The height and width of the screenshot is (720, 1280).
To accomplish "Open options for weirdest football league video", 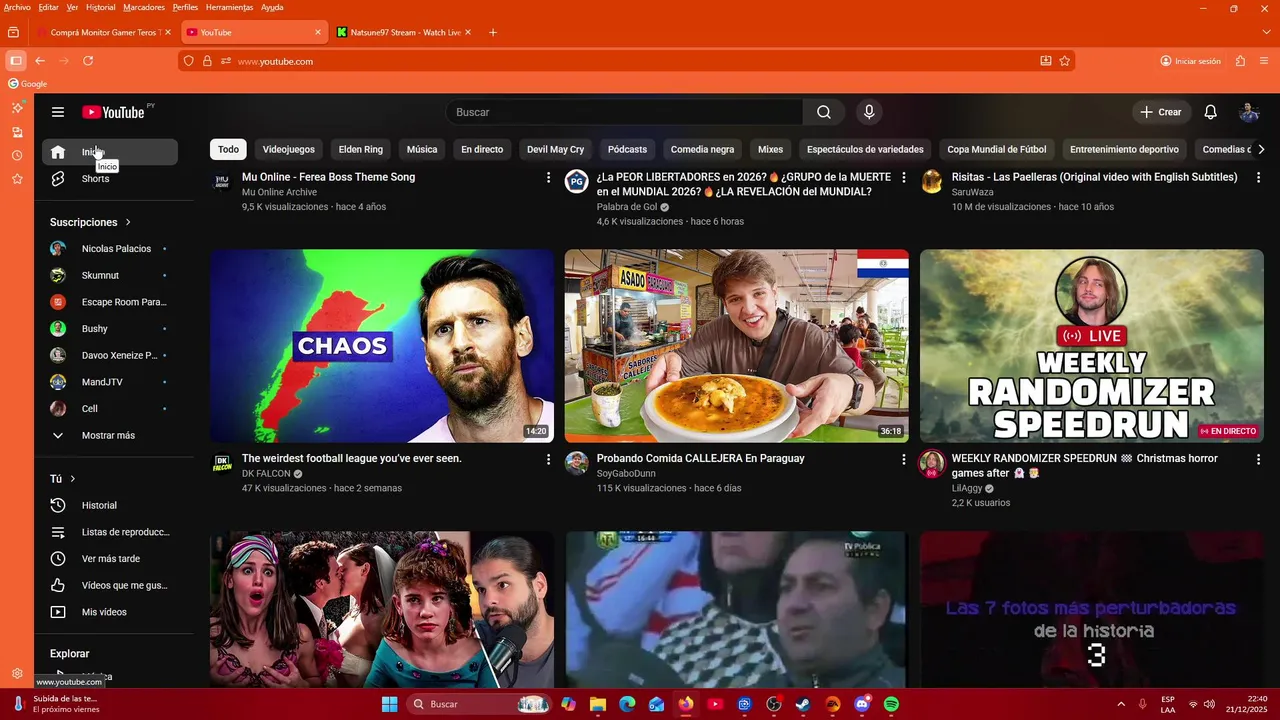I will (548, 459).
